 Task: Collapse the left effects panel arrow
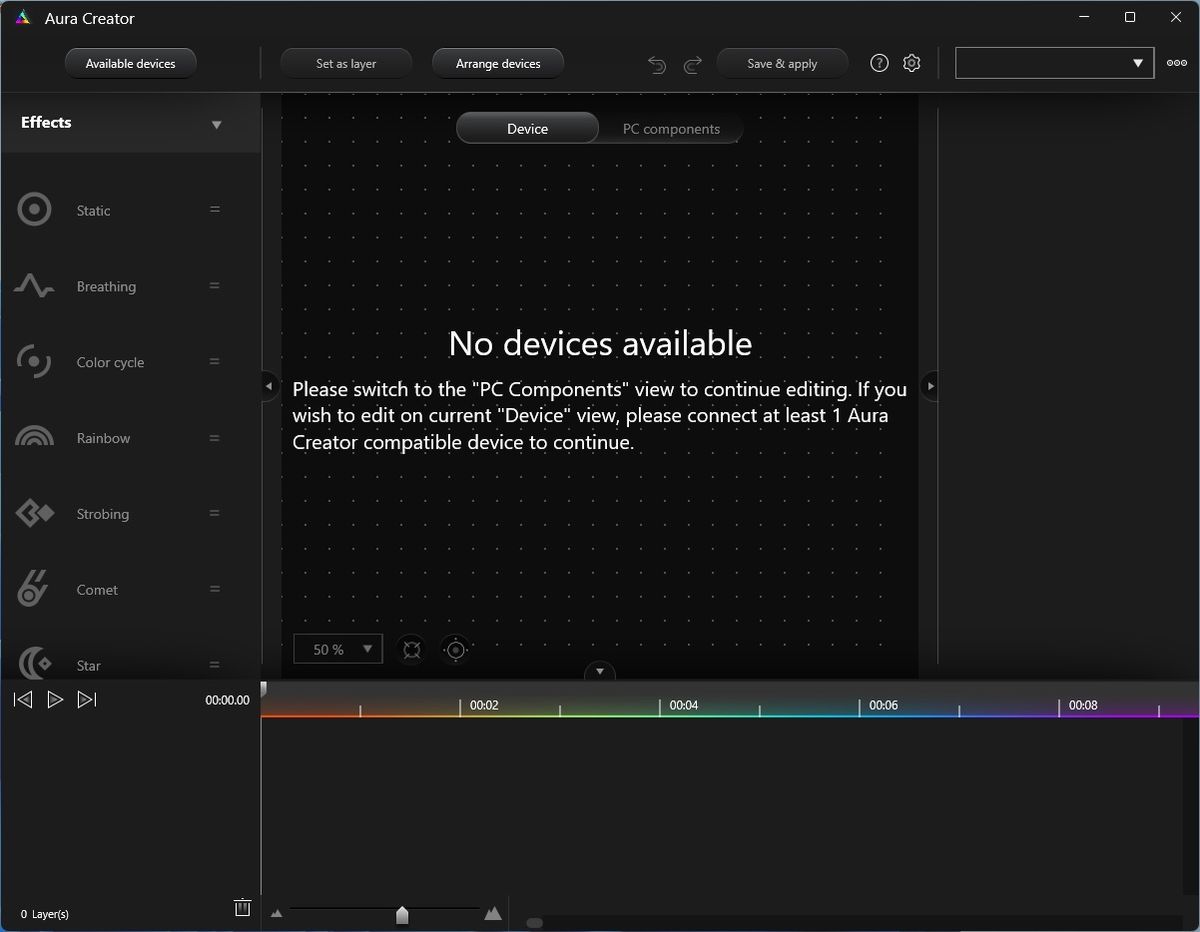click(x=269, y=385)
